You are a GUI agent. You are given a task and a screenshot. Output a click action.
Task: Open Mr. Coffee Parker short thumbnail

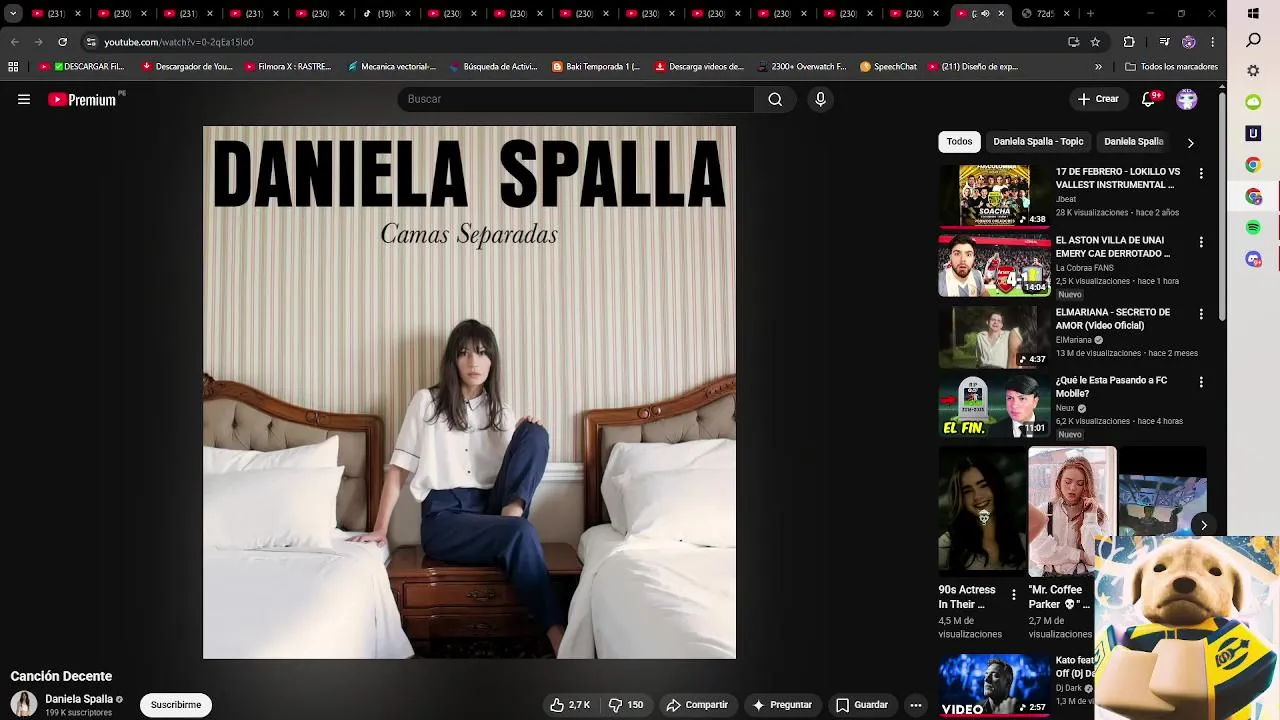tap(1072, 511)
